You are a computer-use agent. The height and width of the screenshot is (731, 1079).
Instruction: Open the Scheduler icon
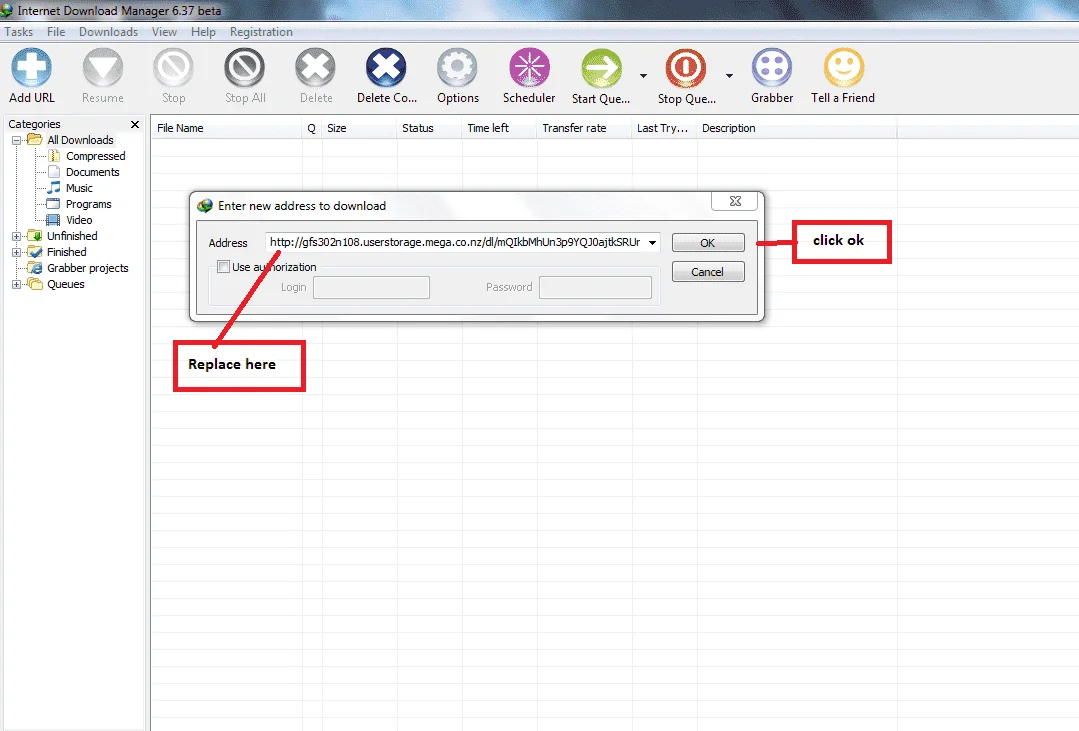[x=529, y=67]
